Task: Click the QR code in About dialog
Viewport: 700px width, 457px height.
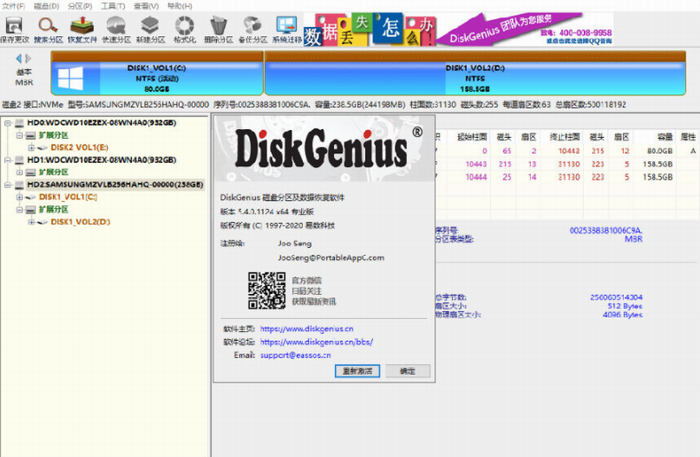Action: (x=267, y=291)
